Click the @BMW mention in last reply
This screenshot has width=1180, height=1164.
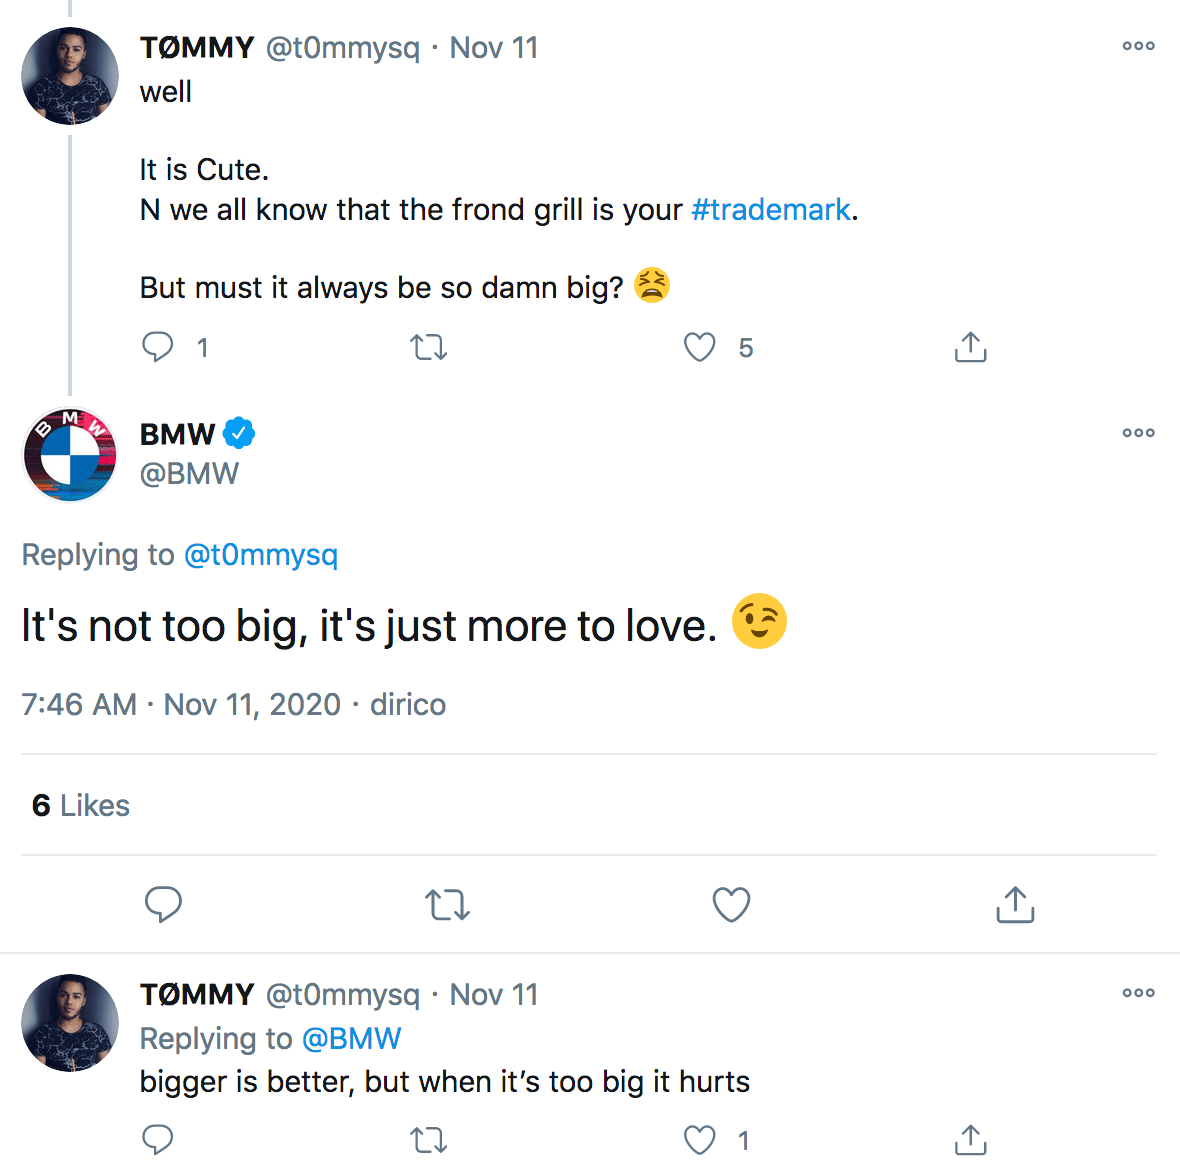(x=351, y=1039)
